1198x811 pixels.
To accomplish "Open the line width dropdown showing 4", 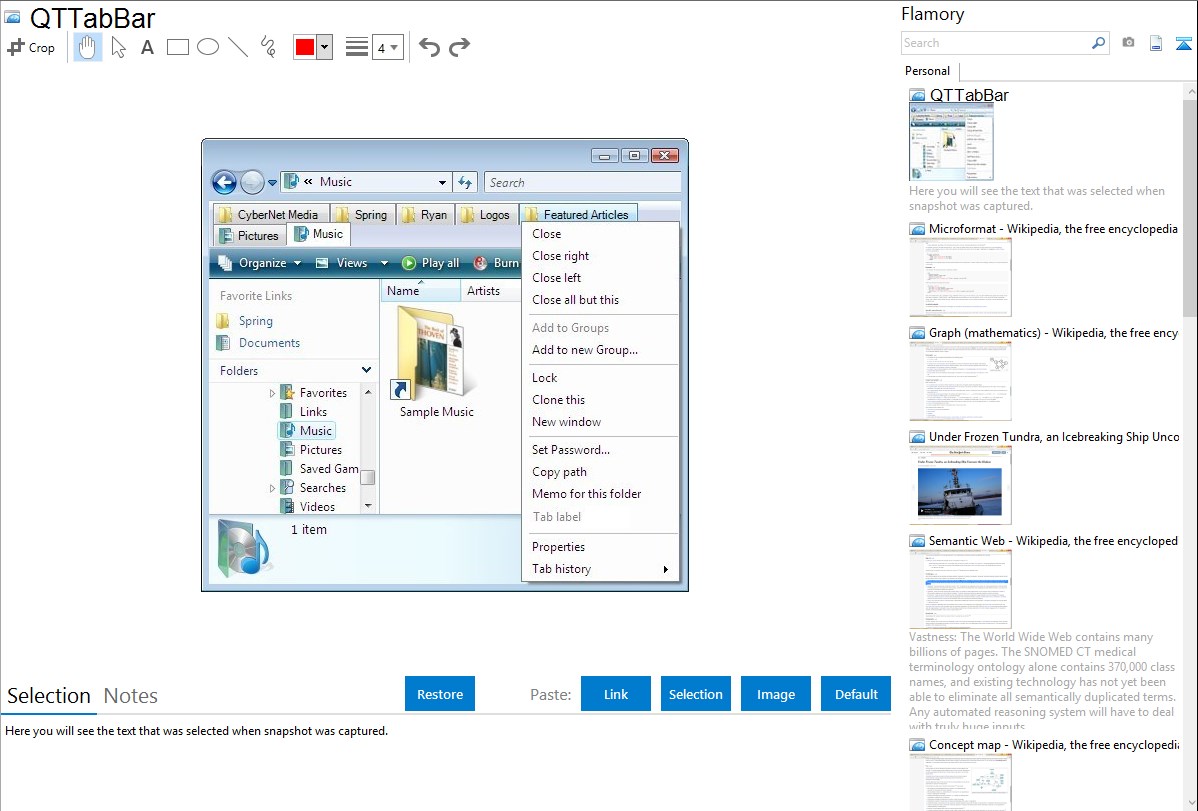I will click(388, 47).
